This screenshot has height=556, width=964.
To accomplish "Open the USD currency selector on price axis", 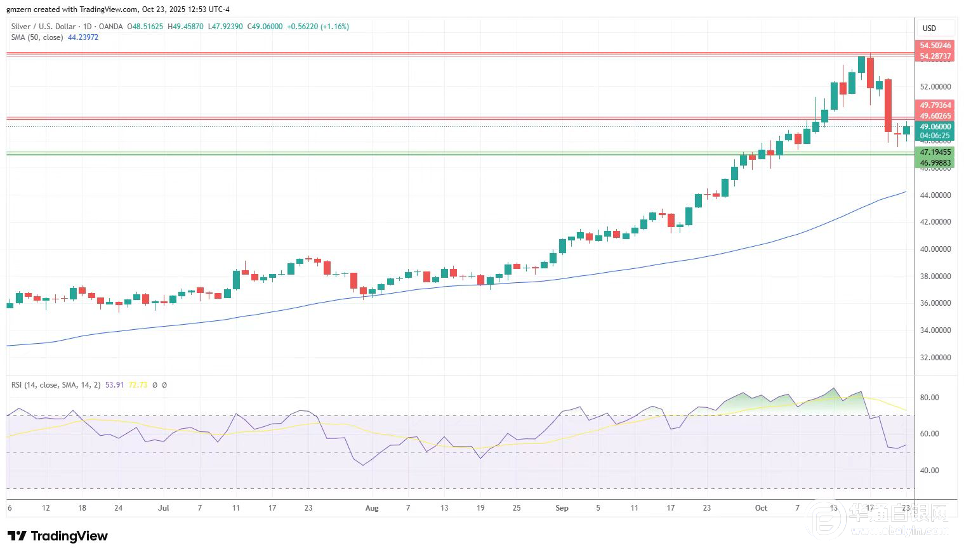I will tap(928, 27).
